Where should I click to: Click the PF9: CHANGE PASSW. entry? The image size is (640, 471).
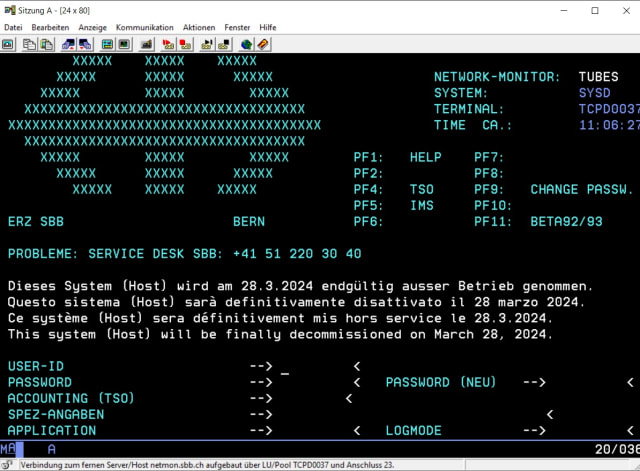[553, 189]
